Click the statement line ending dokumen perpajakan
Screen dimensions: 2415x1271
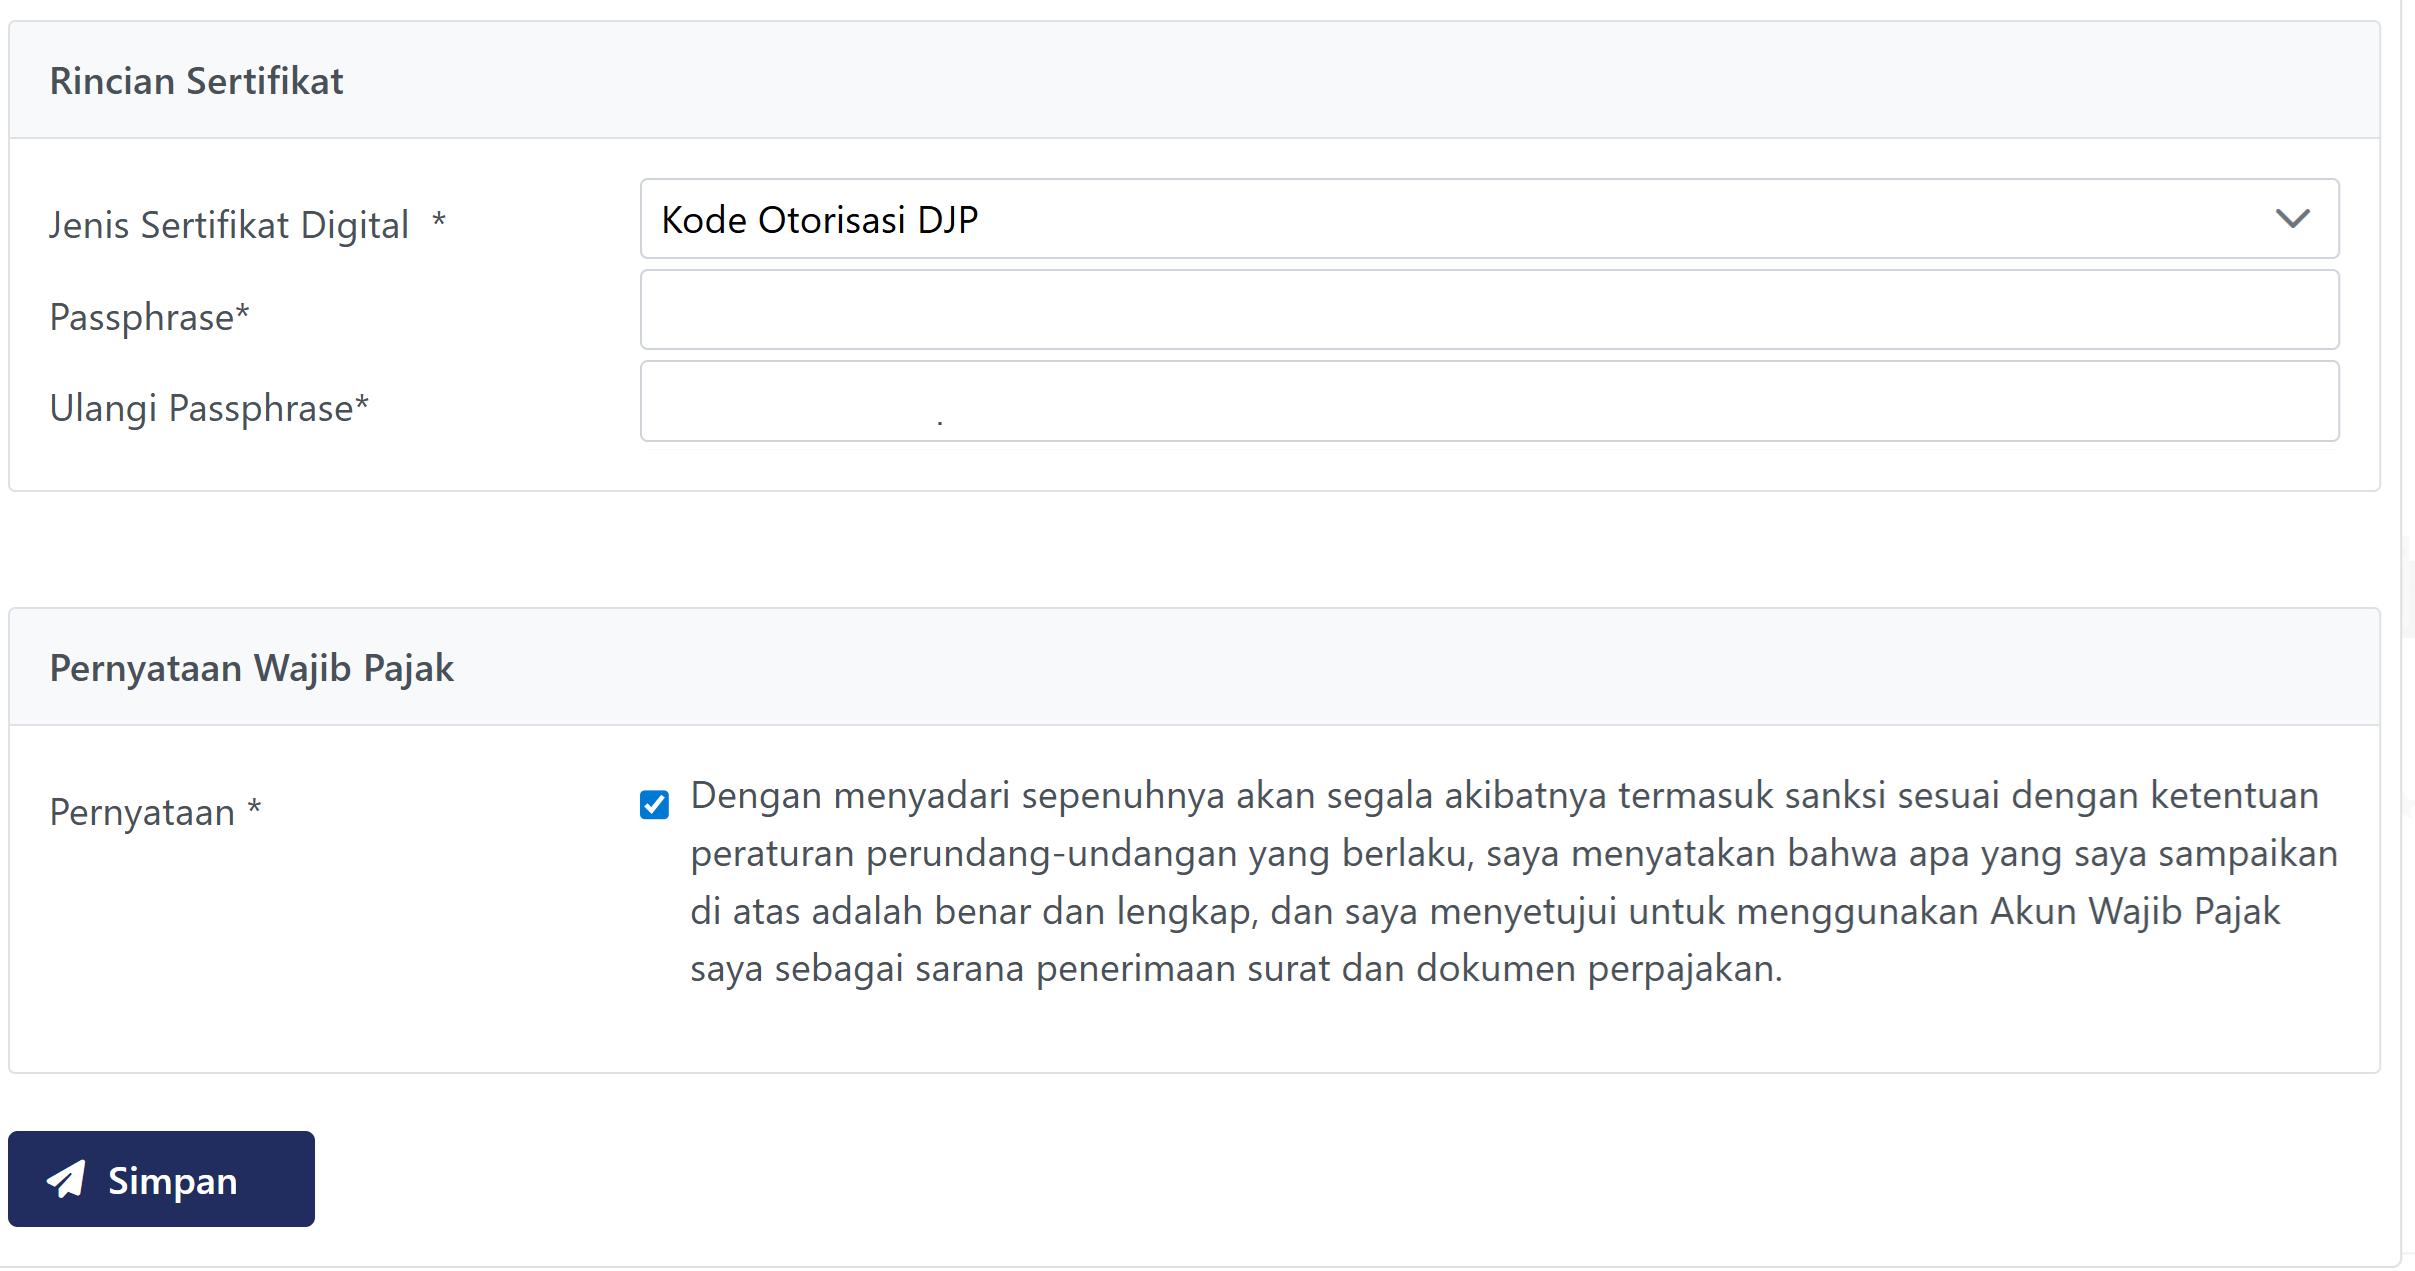point(1235,969)
